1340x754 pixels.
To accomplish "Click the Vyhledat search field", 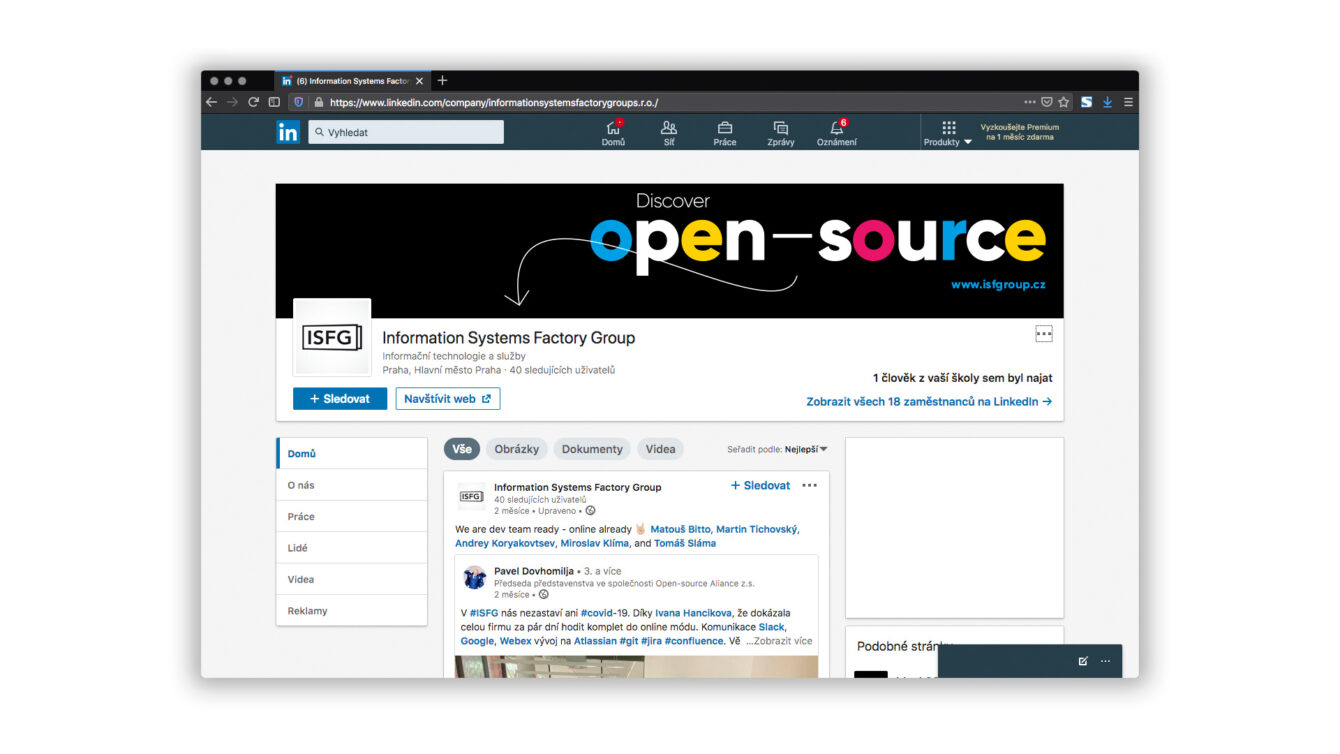I will (406, 132).
